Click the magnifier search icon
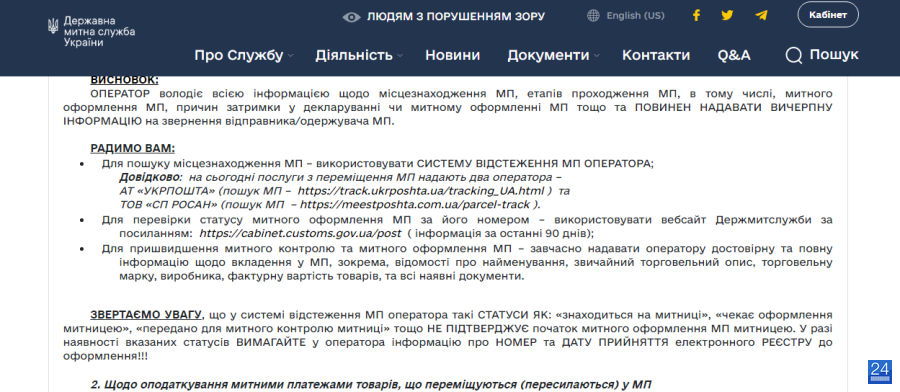The image size is (900, 392). point(794,56)
